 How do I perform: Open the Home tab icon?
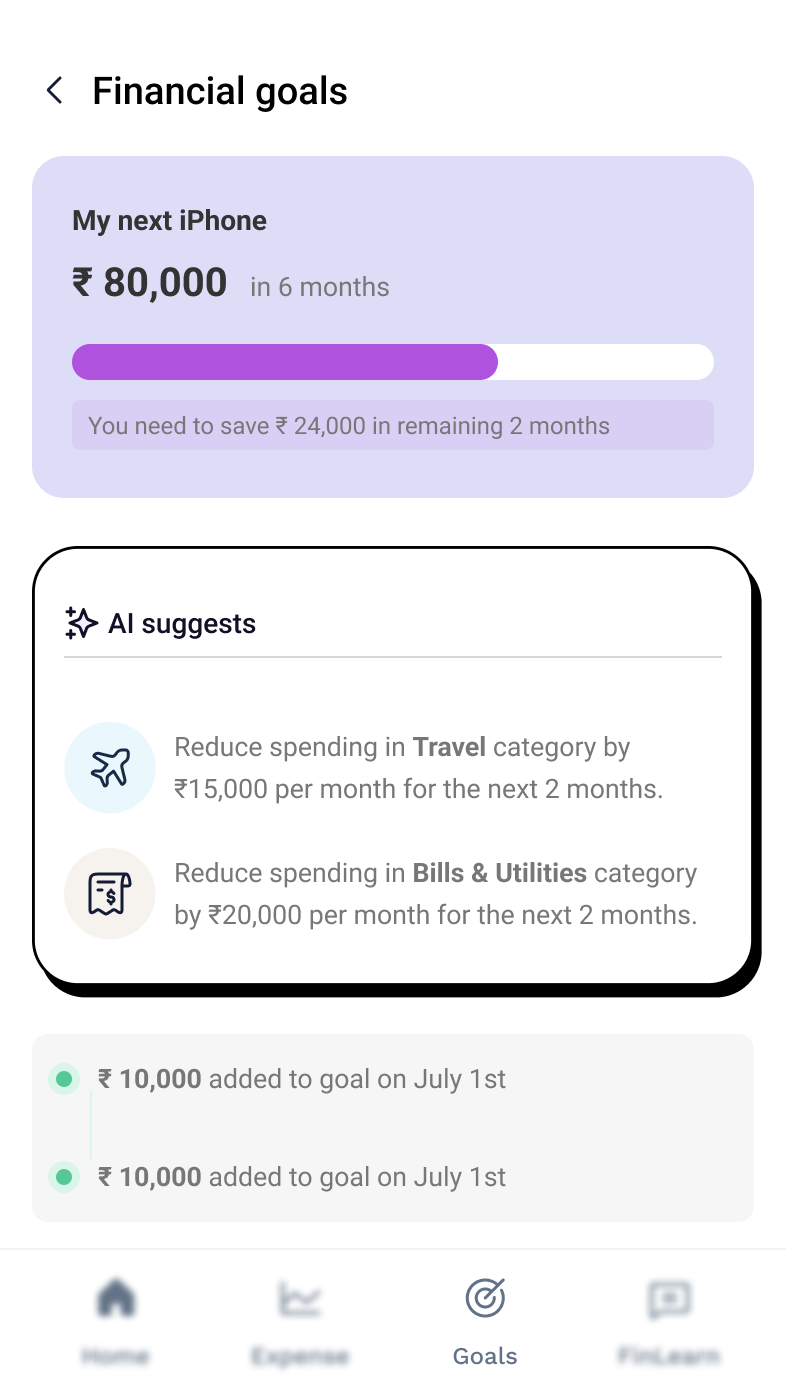click(x=116, y=1299)
